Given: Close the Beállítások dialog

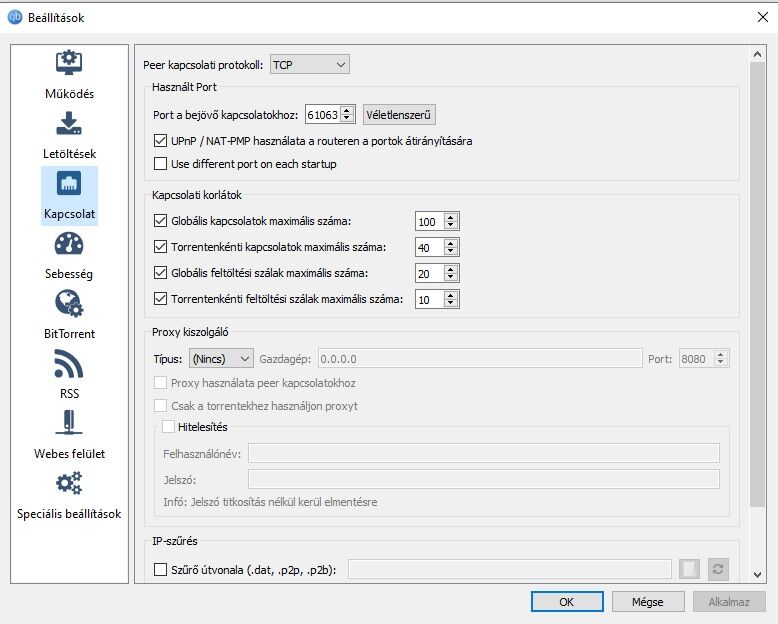Looking at the screenshot, I should pyautogui.click(x=763, y=17).
